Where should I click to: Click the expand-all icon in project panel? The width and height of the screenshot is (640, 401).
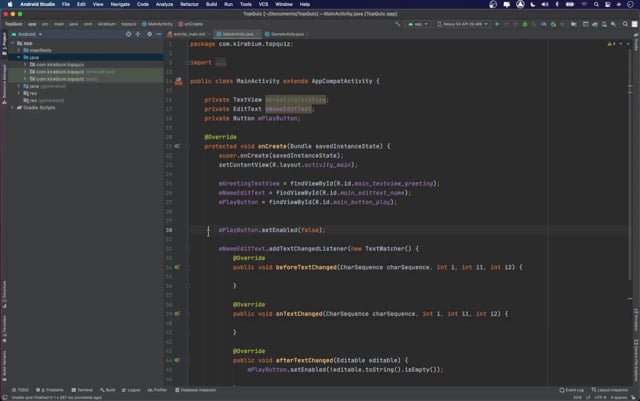(x=138, y=34)
